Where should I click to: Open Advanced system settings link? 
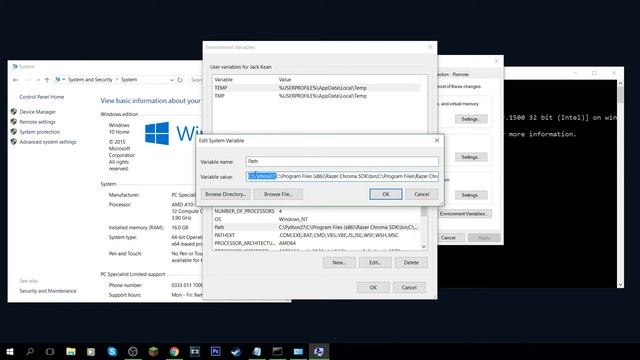48,142
